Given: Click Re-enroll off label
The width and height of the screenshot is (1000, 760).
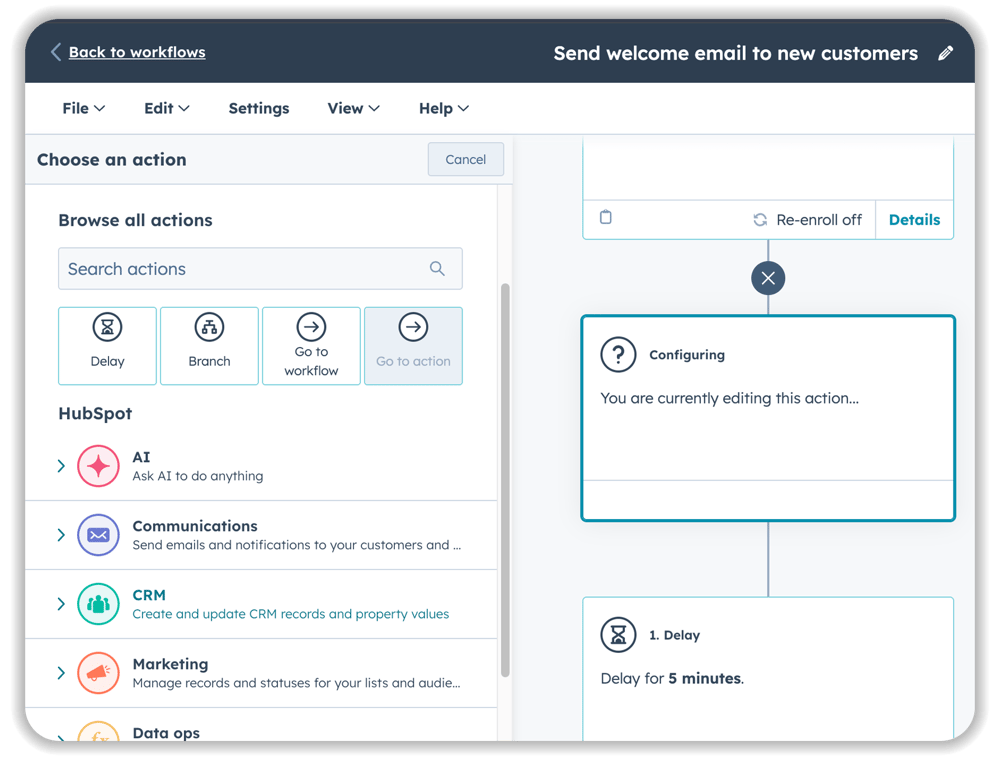Looking at the screenshot, I should tap(819, 220).
